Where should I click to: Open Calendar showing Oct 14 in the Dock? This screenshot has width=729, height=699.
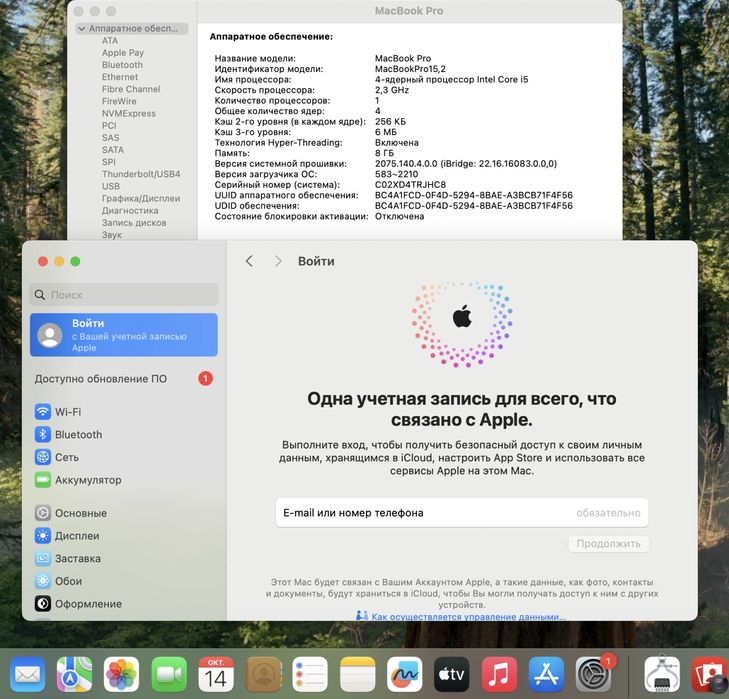click(216, 674)
